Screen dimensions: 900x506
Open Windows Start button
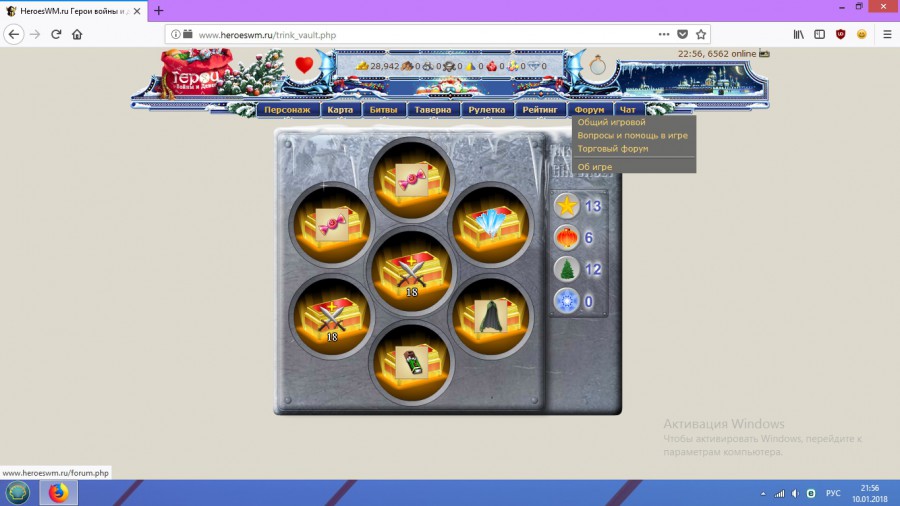tap(17, 493)
